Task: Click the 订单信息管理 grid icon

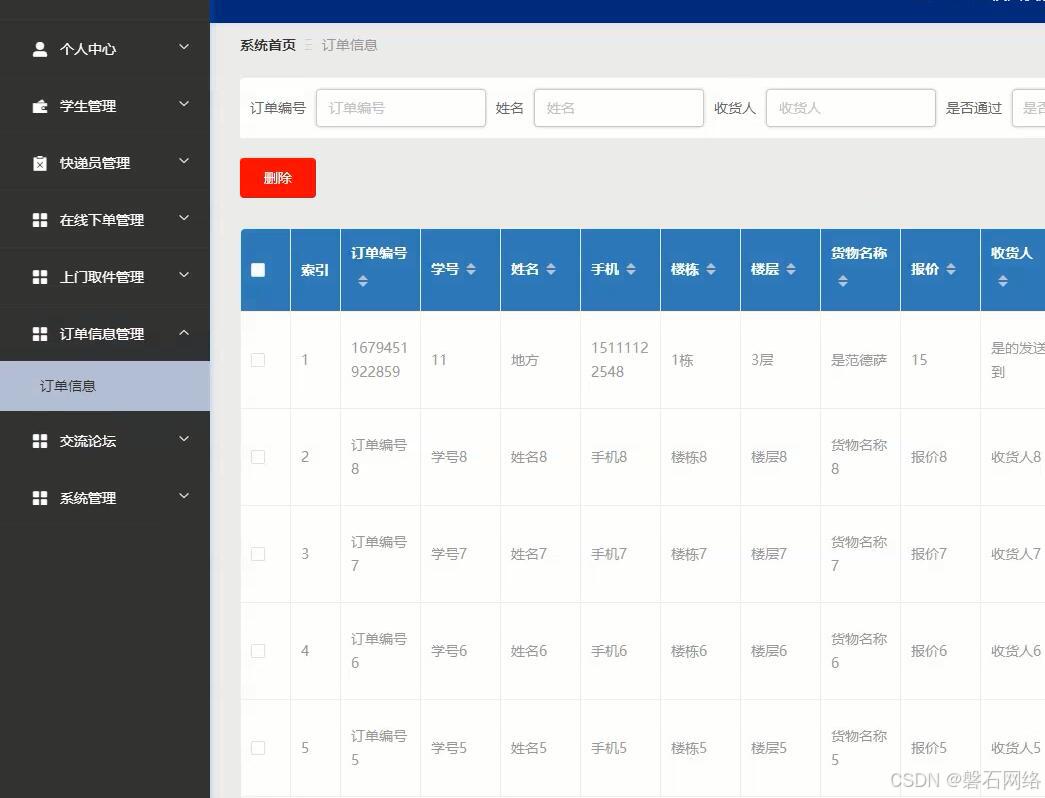Action: pos(39,333)
